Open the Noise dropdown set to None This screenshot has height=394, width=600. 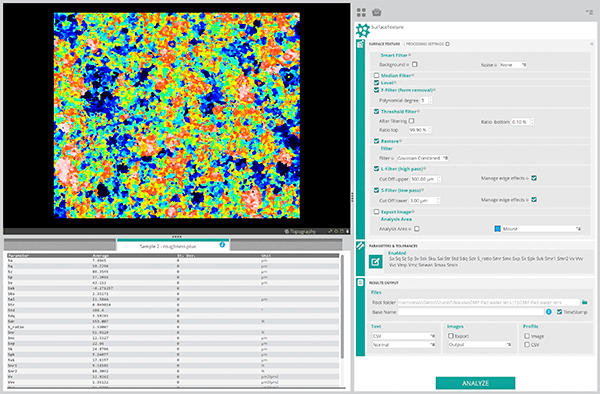point(513,65)
